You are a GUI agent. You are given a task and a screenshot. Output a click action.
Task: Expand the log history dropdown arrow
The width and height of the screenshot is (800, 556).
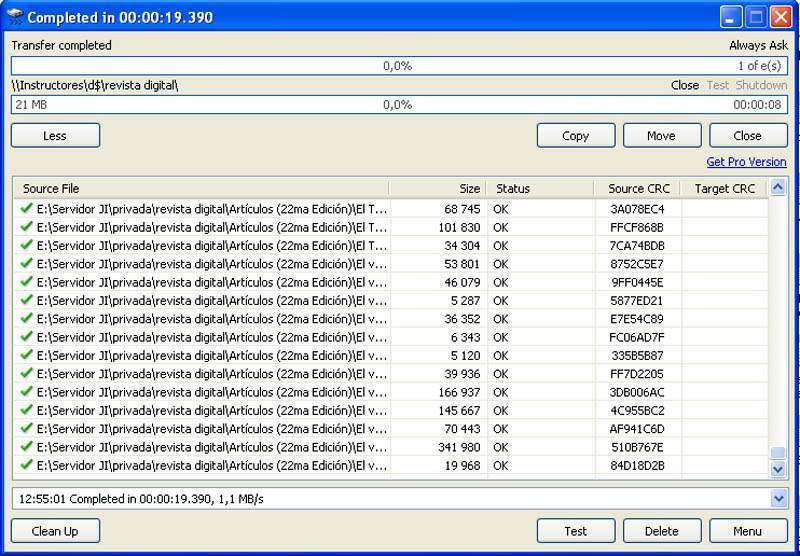(x=779, y=498)
